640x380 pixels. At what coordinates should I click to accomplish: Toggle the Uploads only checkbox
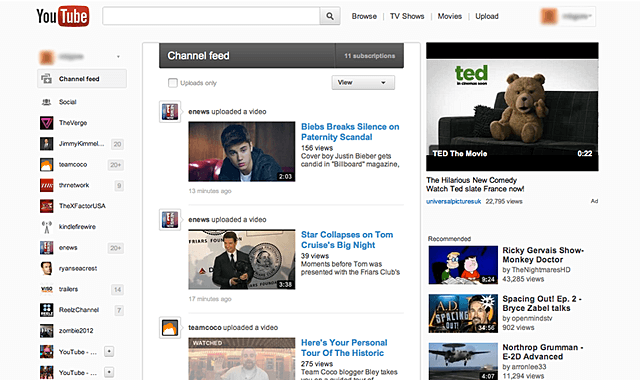pyautogui.click(x=173, y=83)
